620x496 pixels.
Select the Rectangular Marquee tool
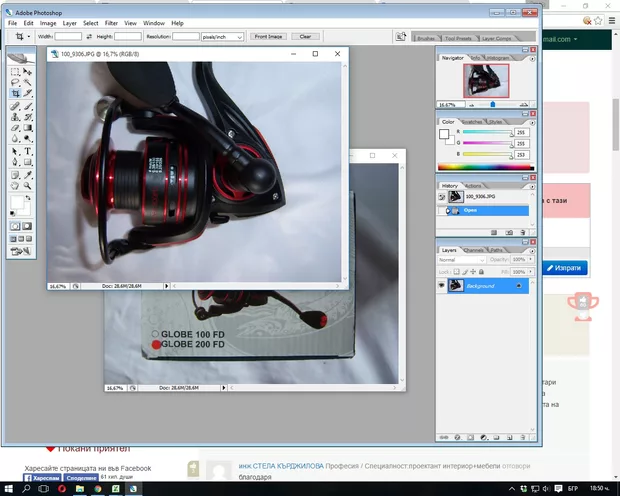[x=15, y=72]
